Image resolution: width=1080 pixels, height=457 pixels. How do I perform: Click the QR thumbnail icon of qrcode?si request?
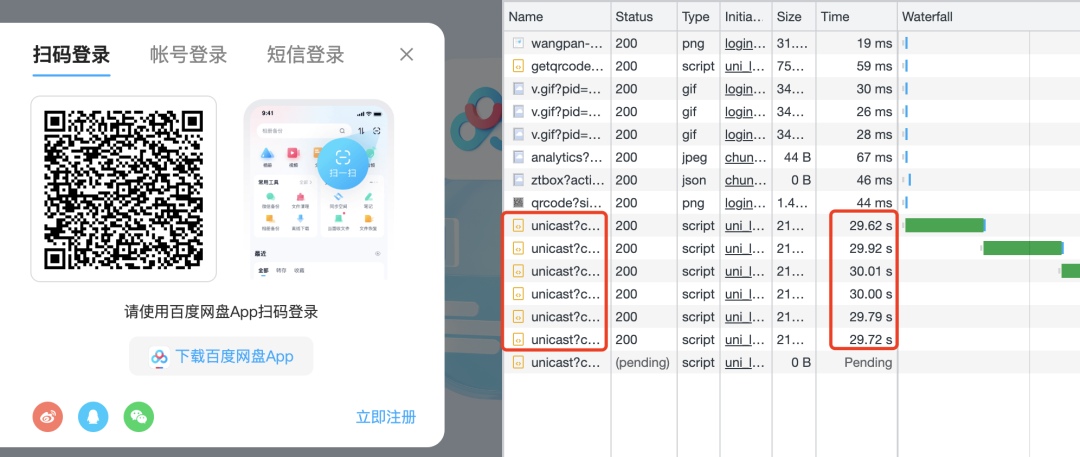518,203
